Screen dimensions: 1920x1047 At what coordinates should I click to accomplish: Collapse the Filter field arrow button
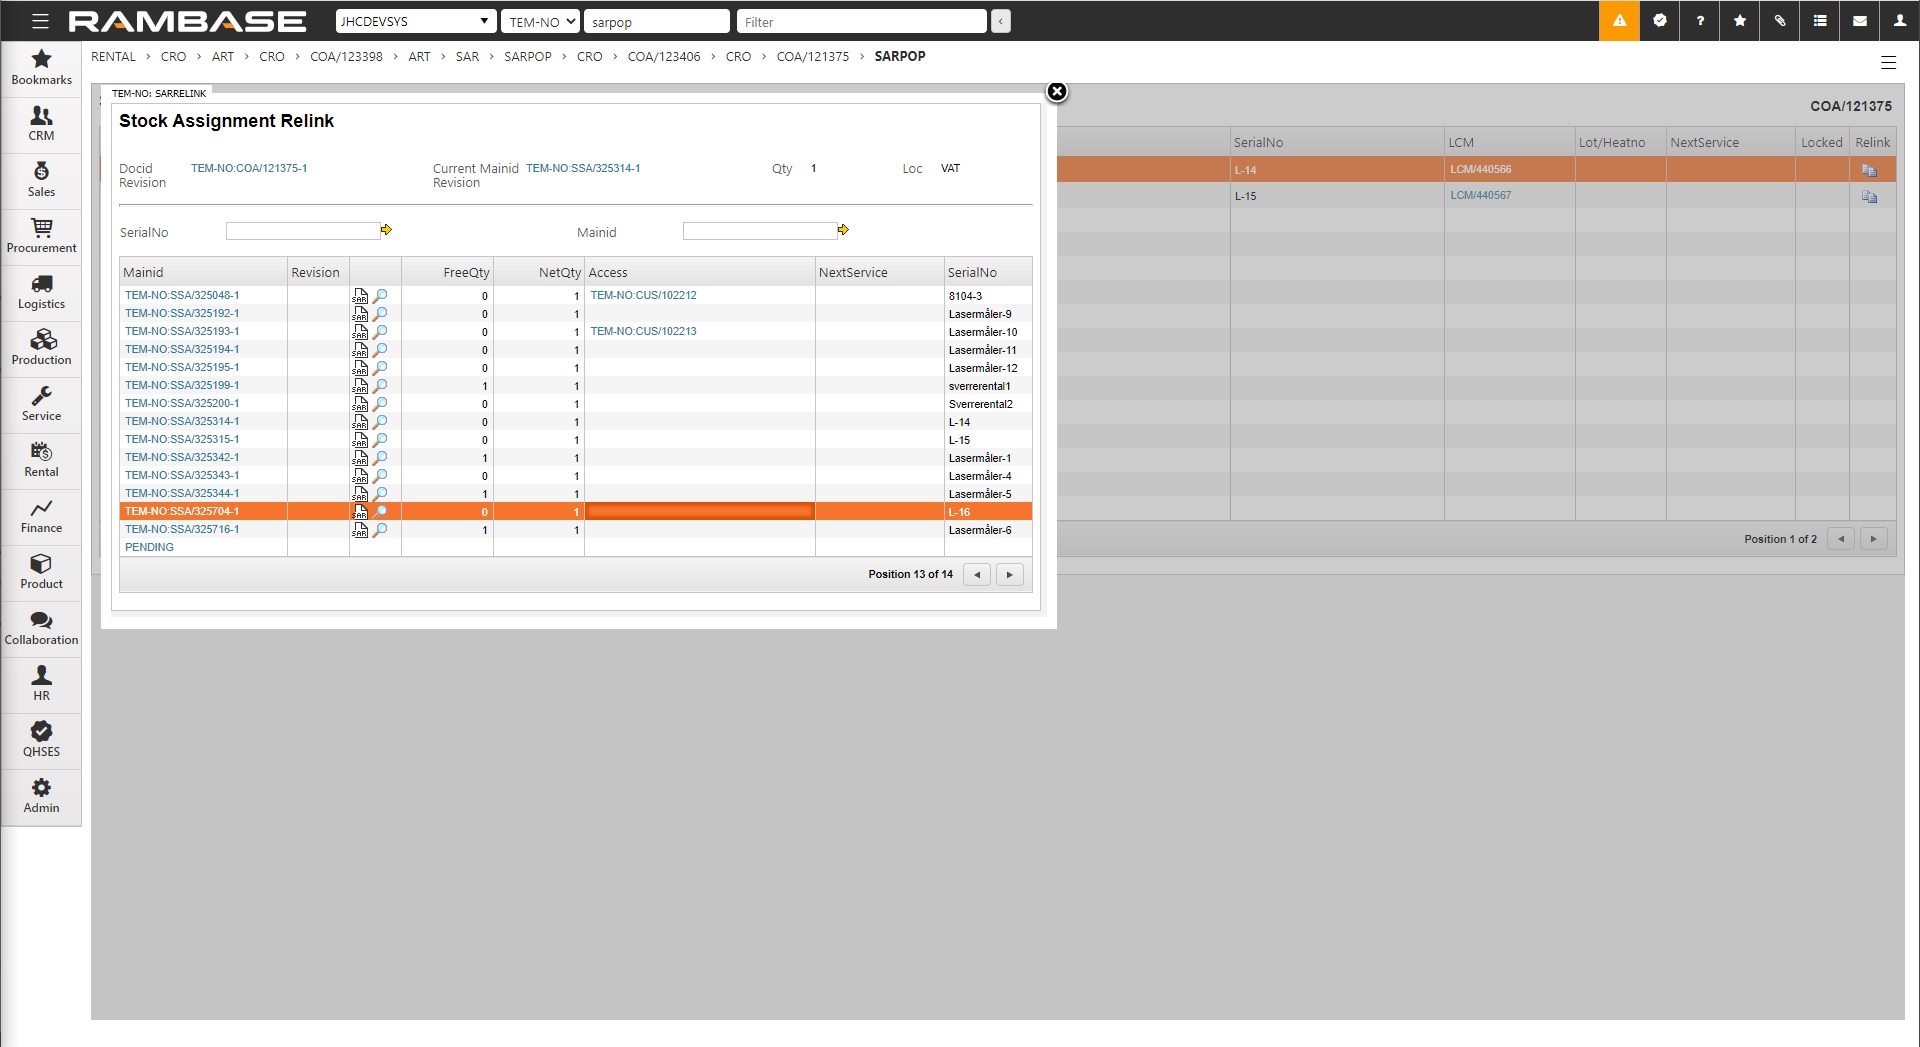click(1000, 21)
